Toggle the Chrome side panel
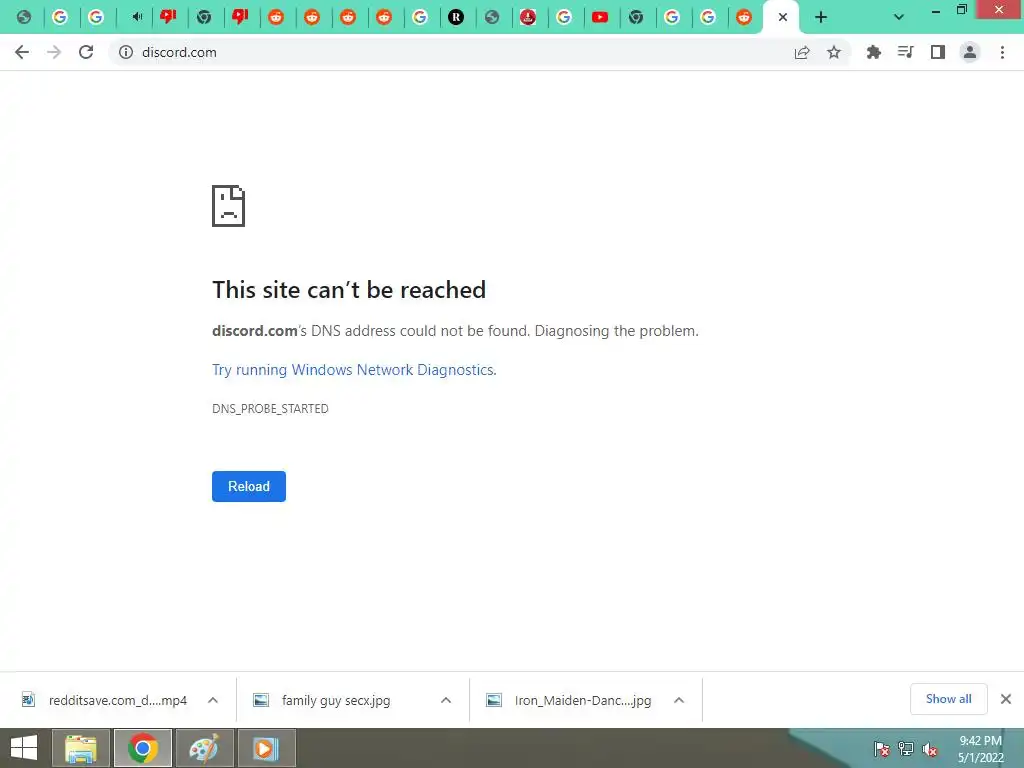The height and width of the screenshot is (768, 1024). pos(938,52)
